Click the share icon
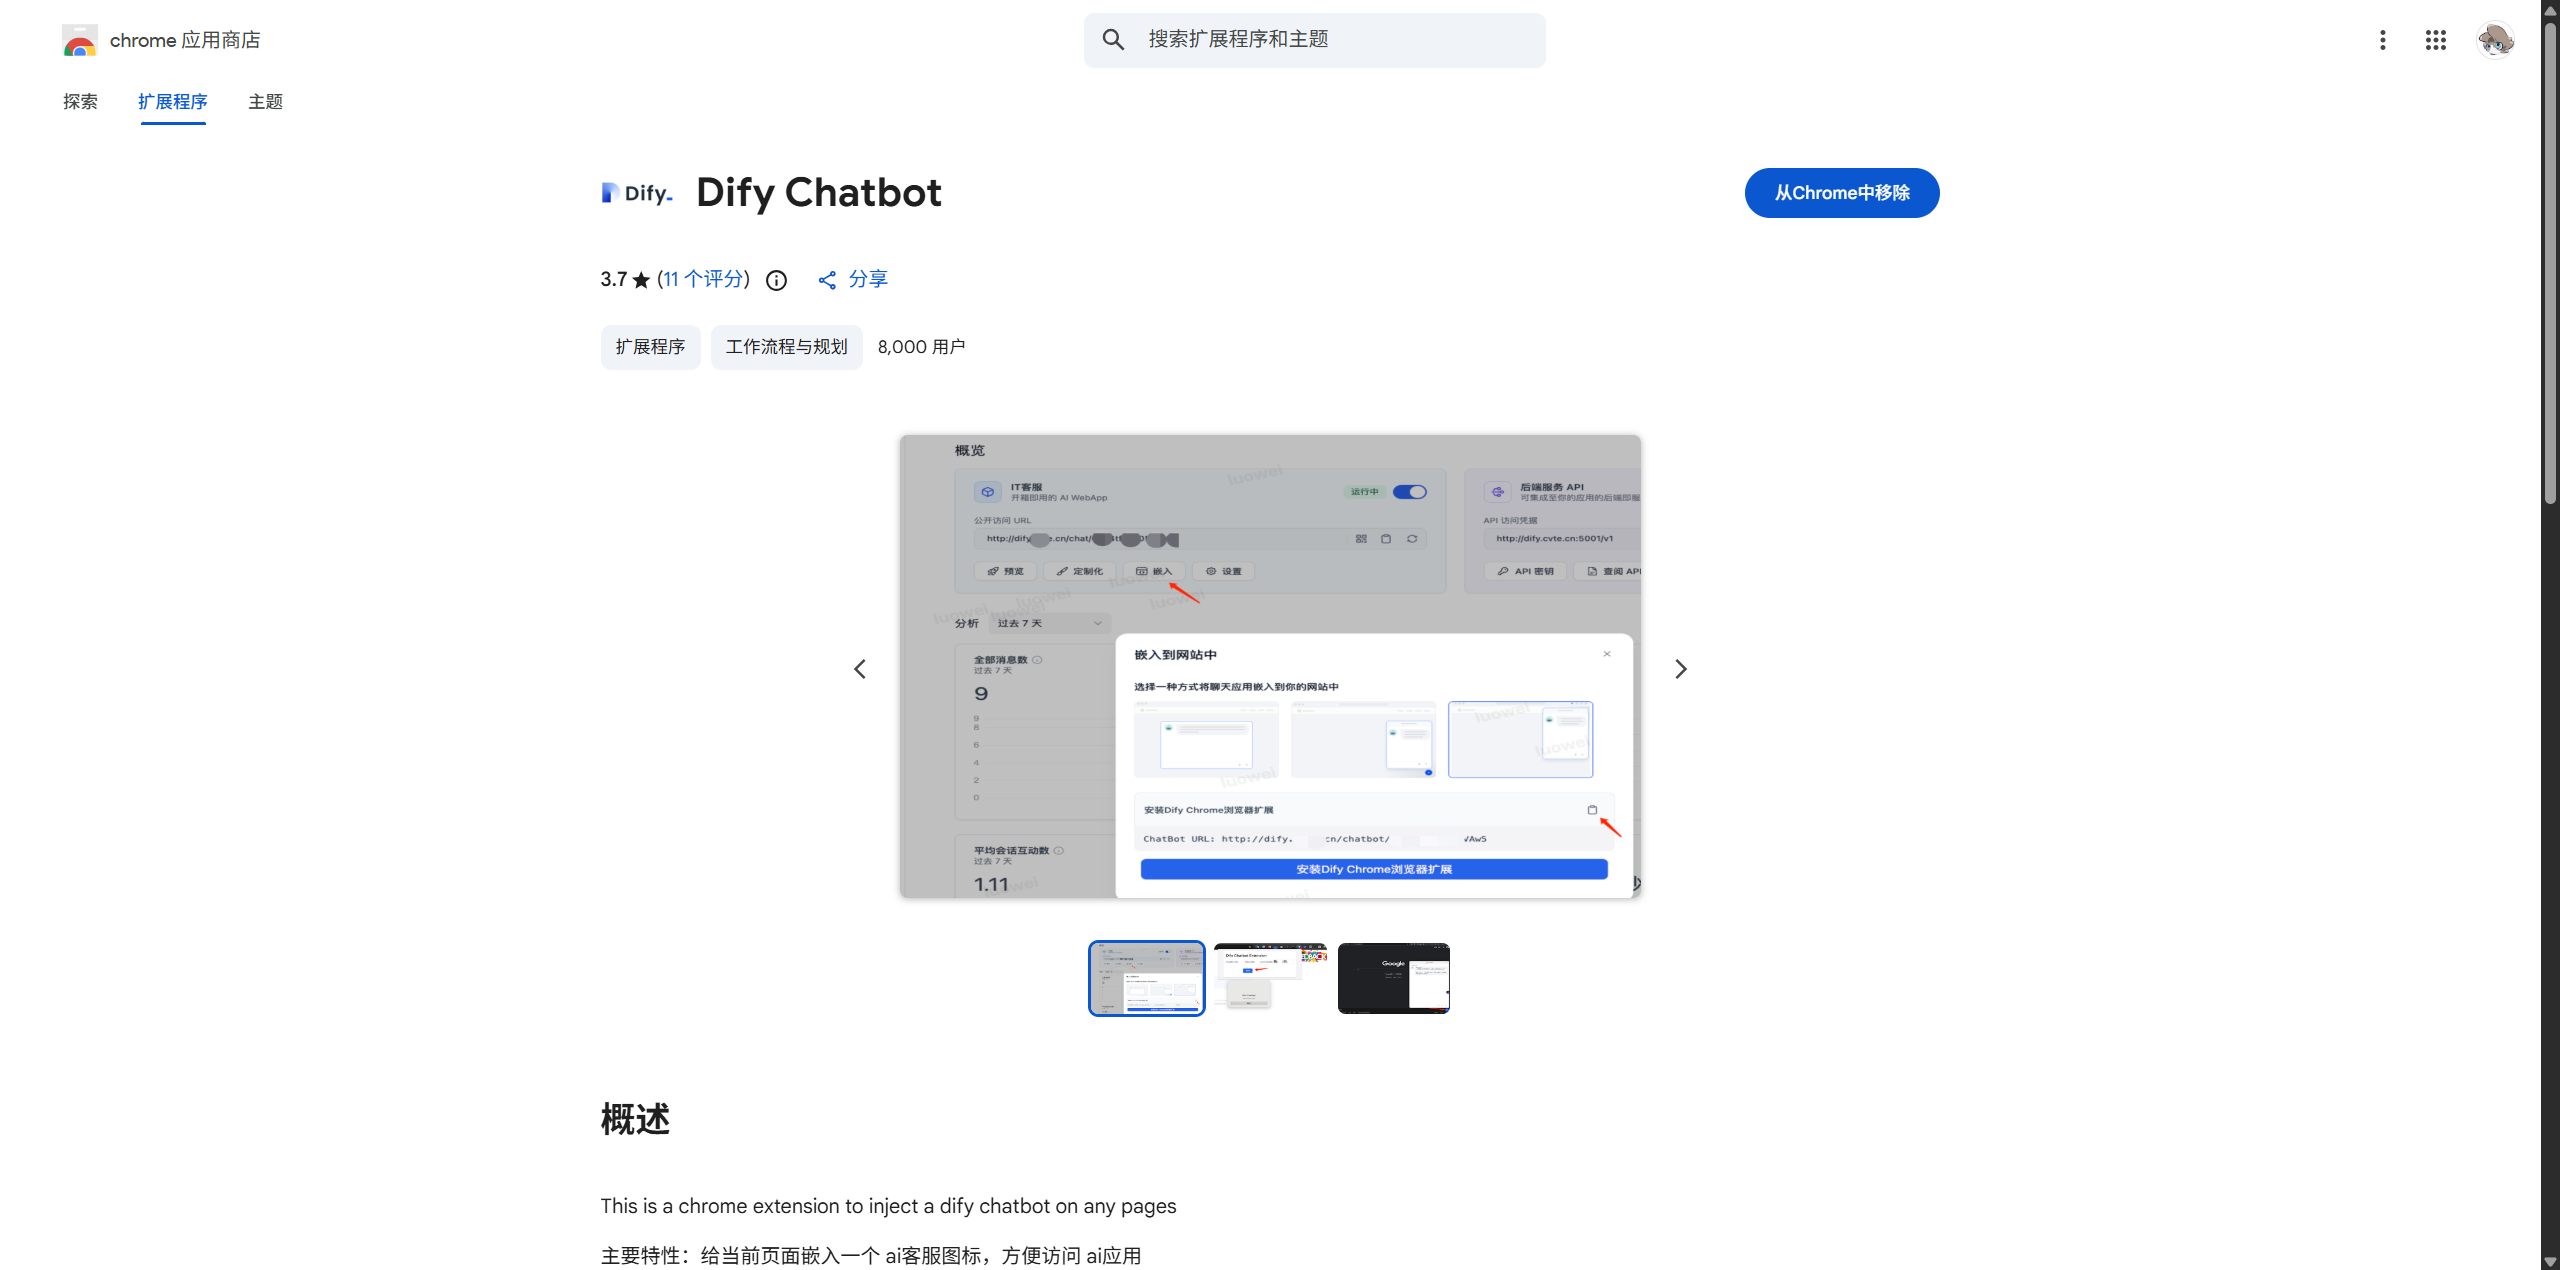Image resolution: width=2560 pixels, height=1270 pixels. pos(827,281)
